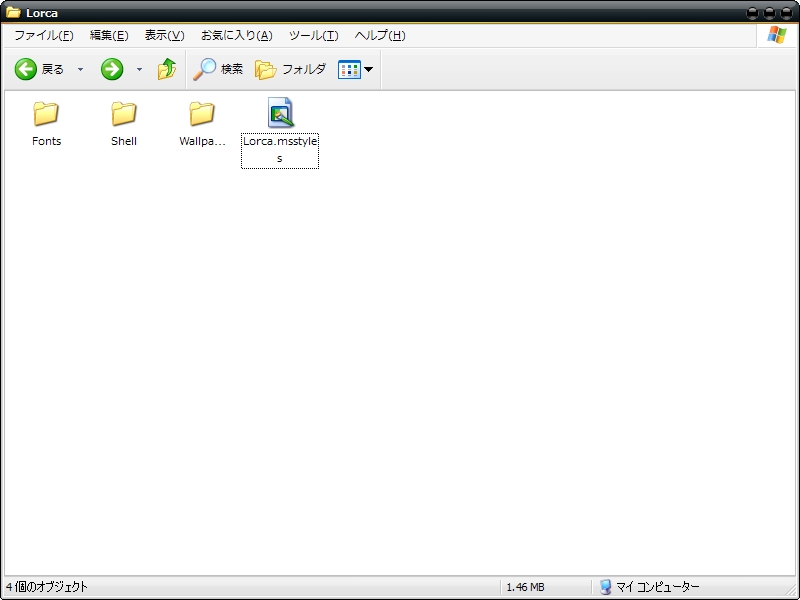Screen dimensions: 800x600
Task: Open the ヘルプ(H) menu
Action: click(x=380, y=35)
